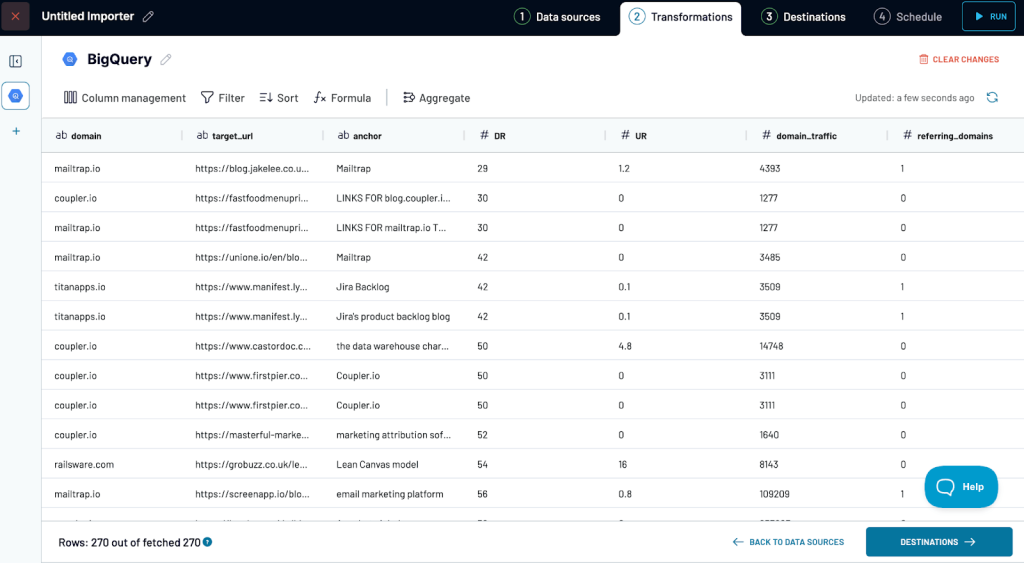Open the Formula tool
This screenshot has height=563, width=1024.
point(342,98)
